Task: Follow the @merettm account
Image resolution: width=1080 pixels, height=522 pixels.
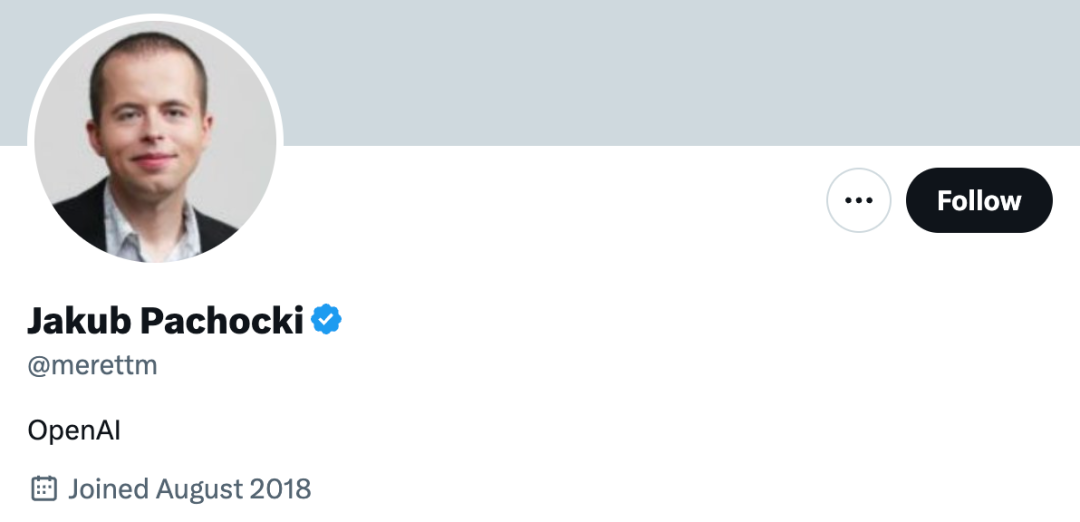Action: point(978,201)
